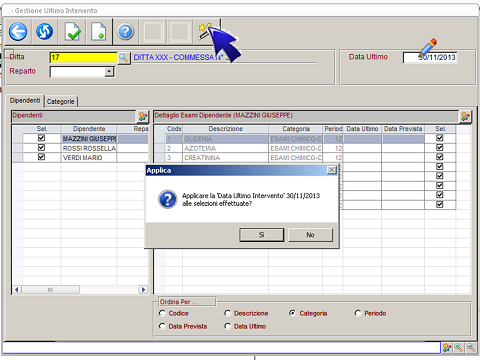Click the user icon in bottom status bar

tap(447, 348)
